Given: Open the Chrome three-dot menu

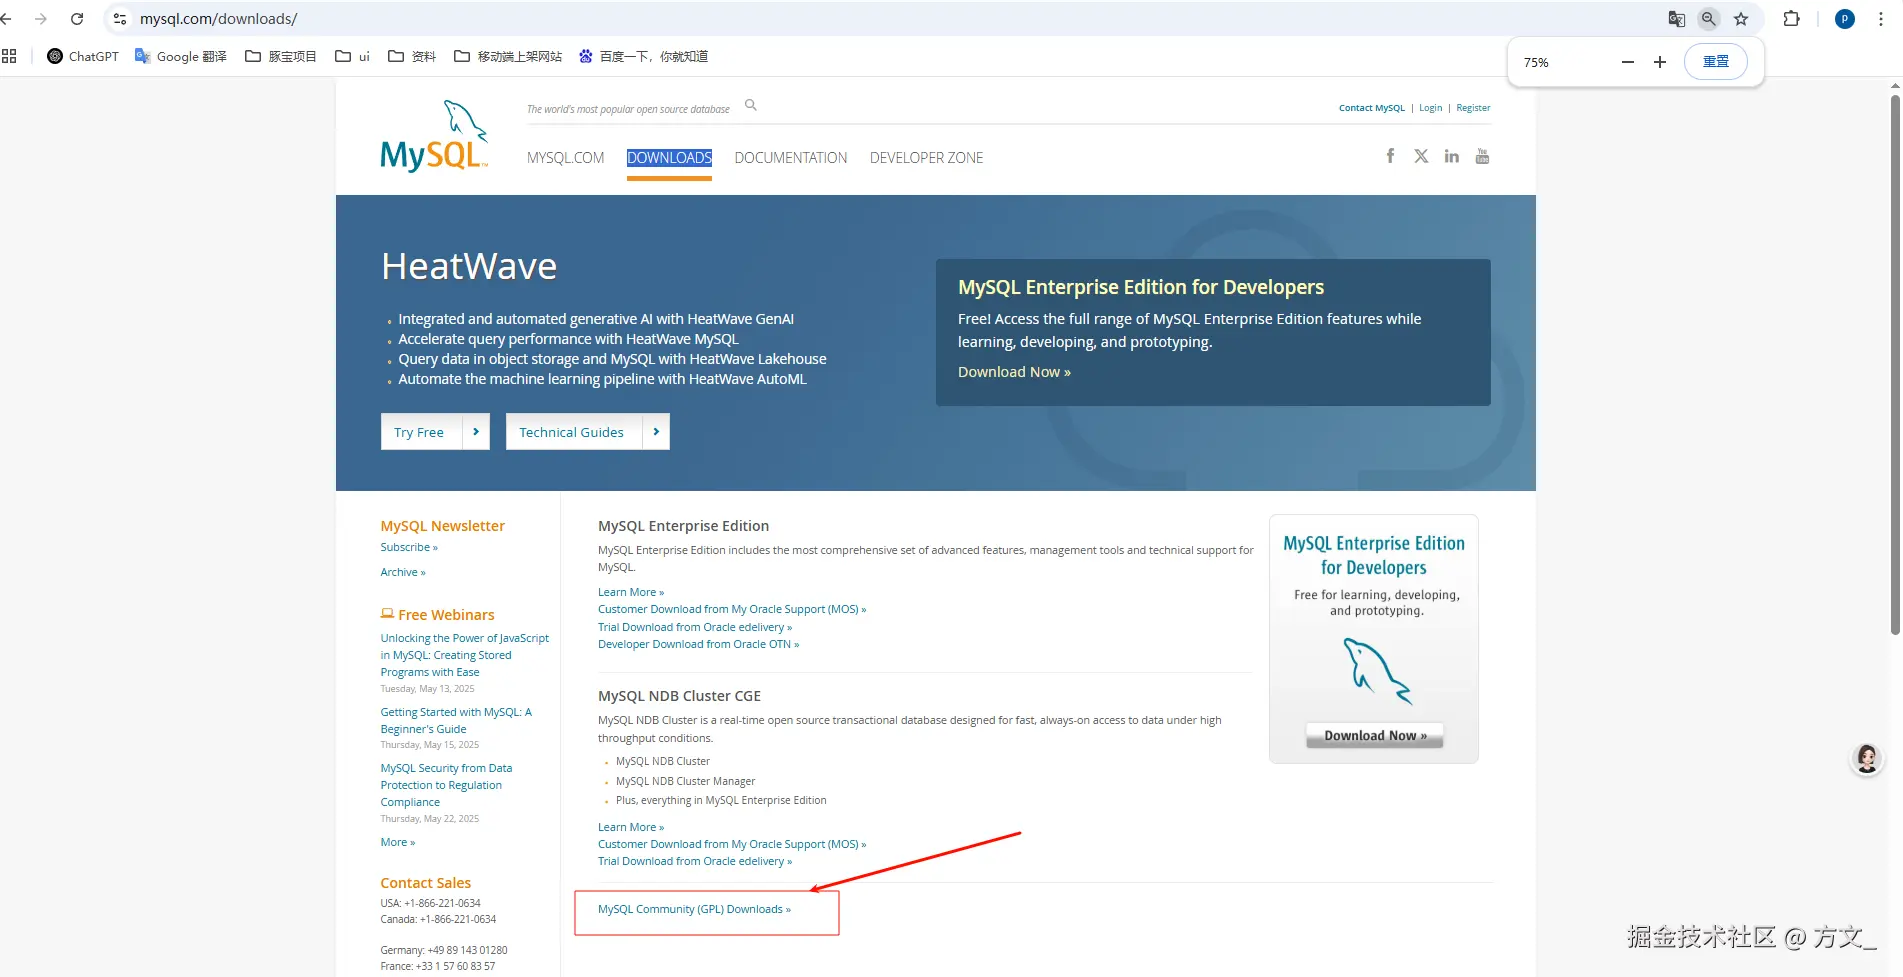Looking at the screenshot, I should coord(1881,19).
